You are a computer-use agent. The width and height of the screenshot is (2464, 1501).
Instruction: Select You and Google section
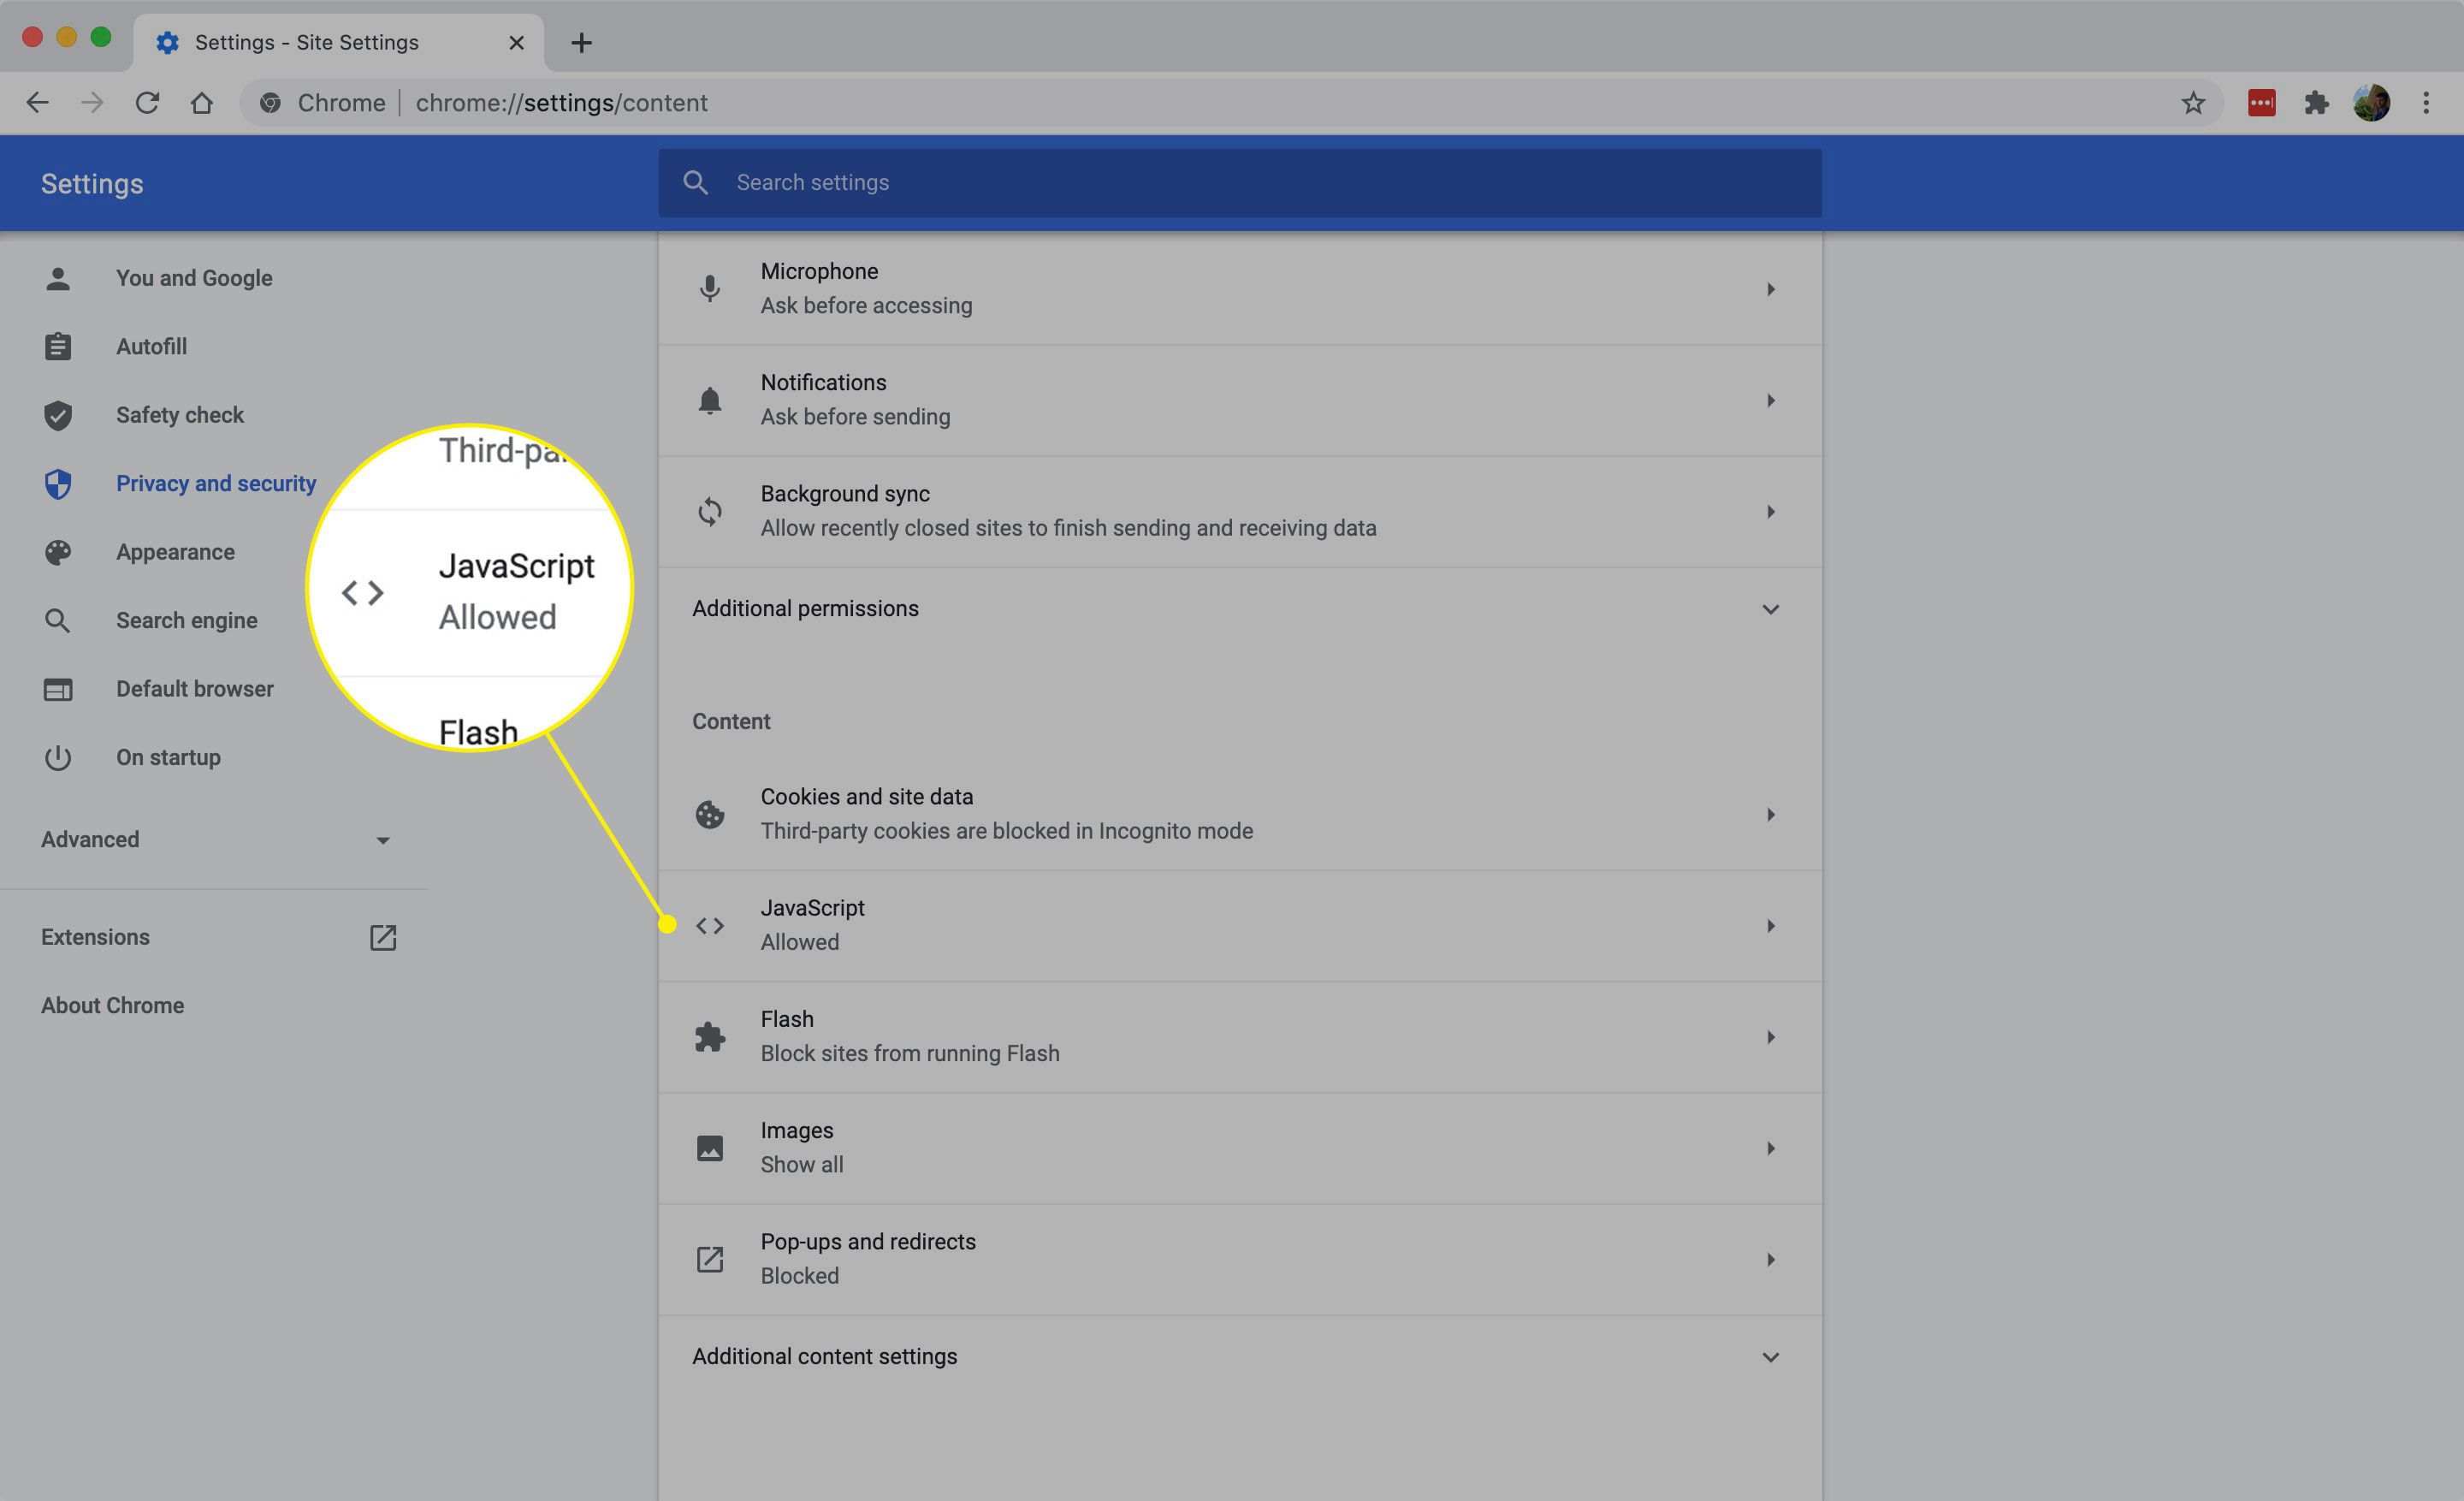(193, 276)
